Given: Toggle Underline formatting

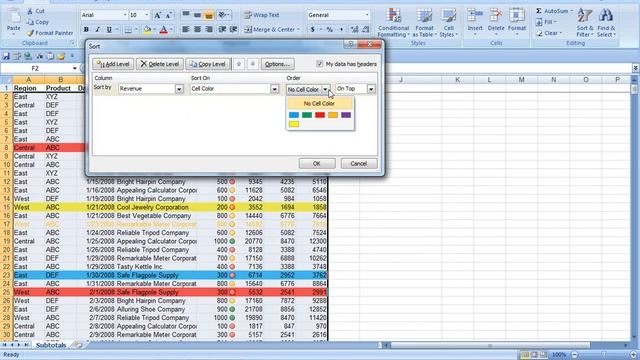Looking at the screenshot, I should pos(109,29).
